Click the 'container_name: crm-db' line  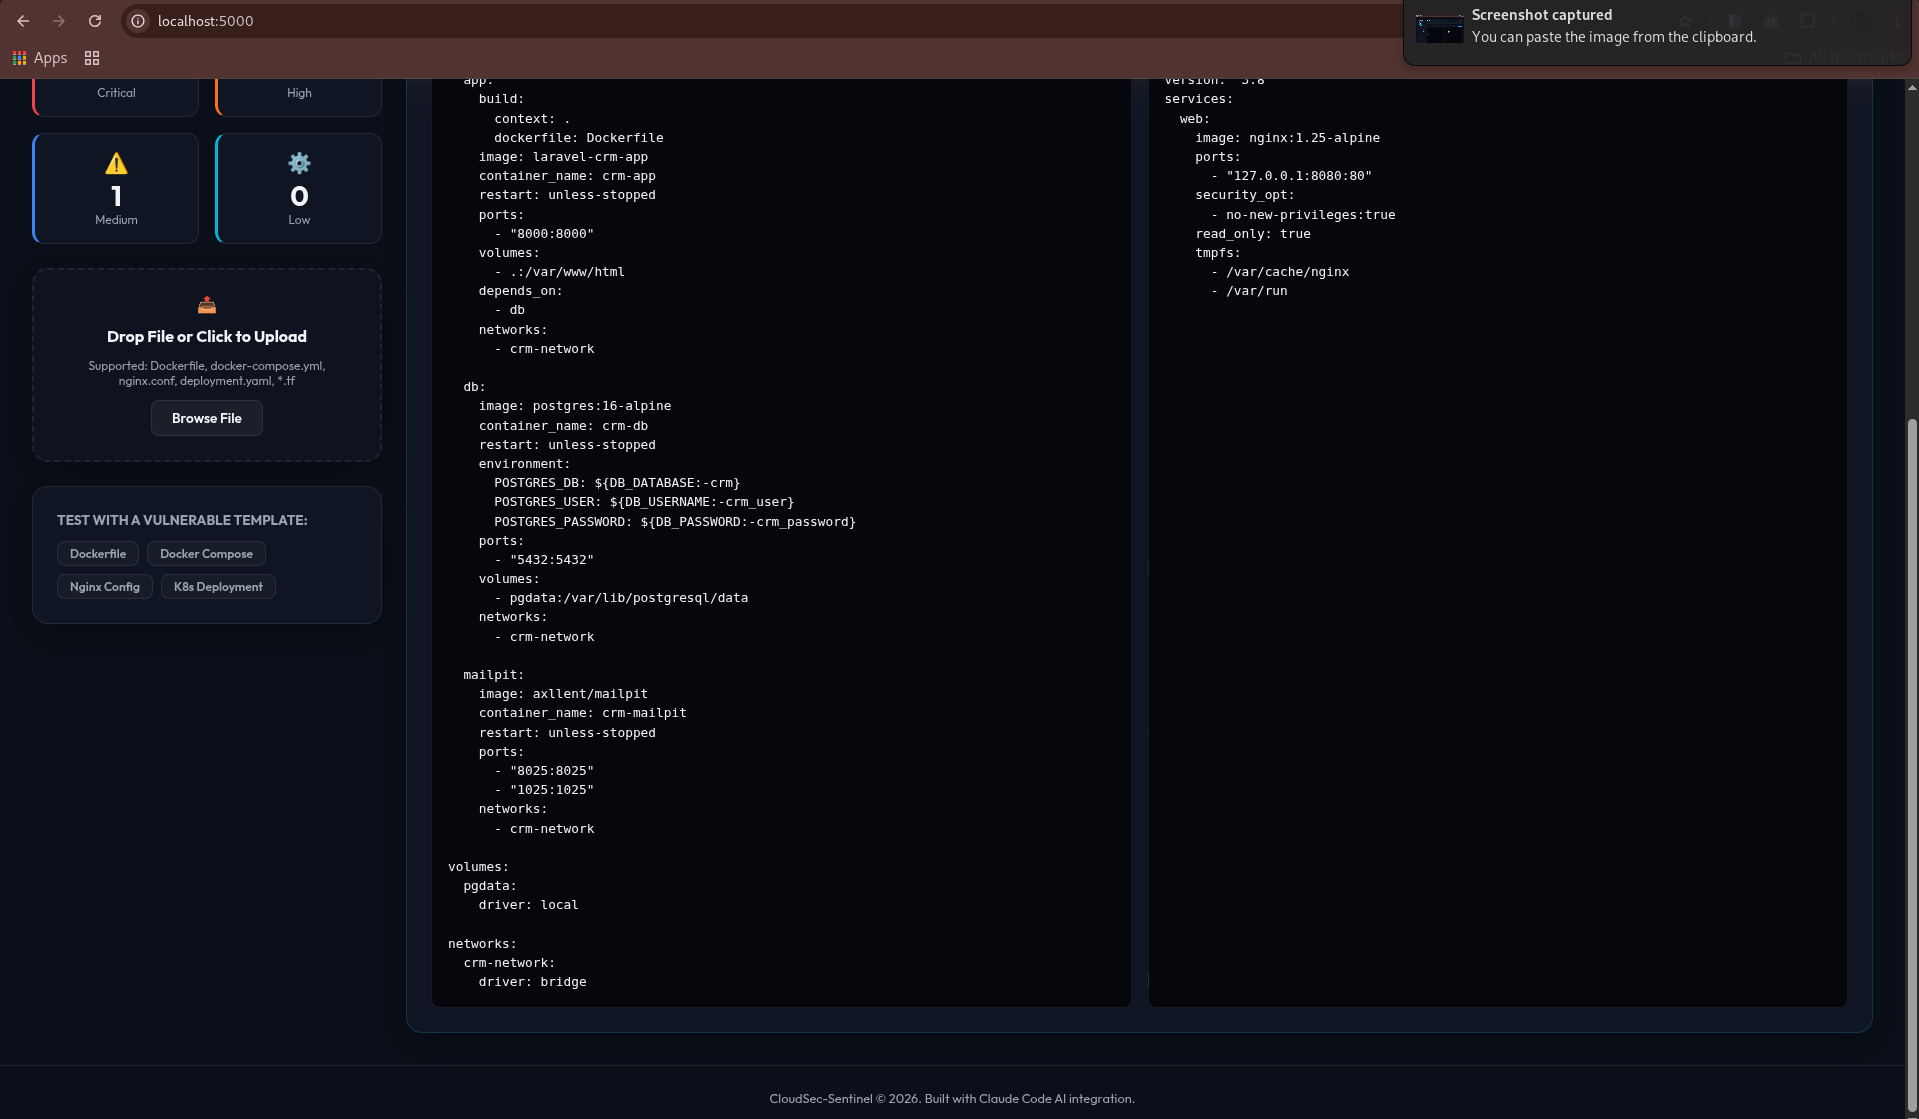[x=563, y=426]
